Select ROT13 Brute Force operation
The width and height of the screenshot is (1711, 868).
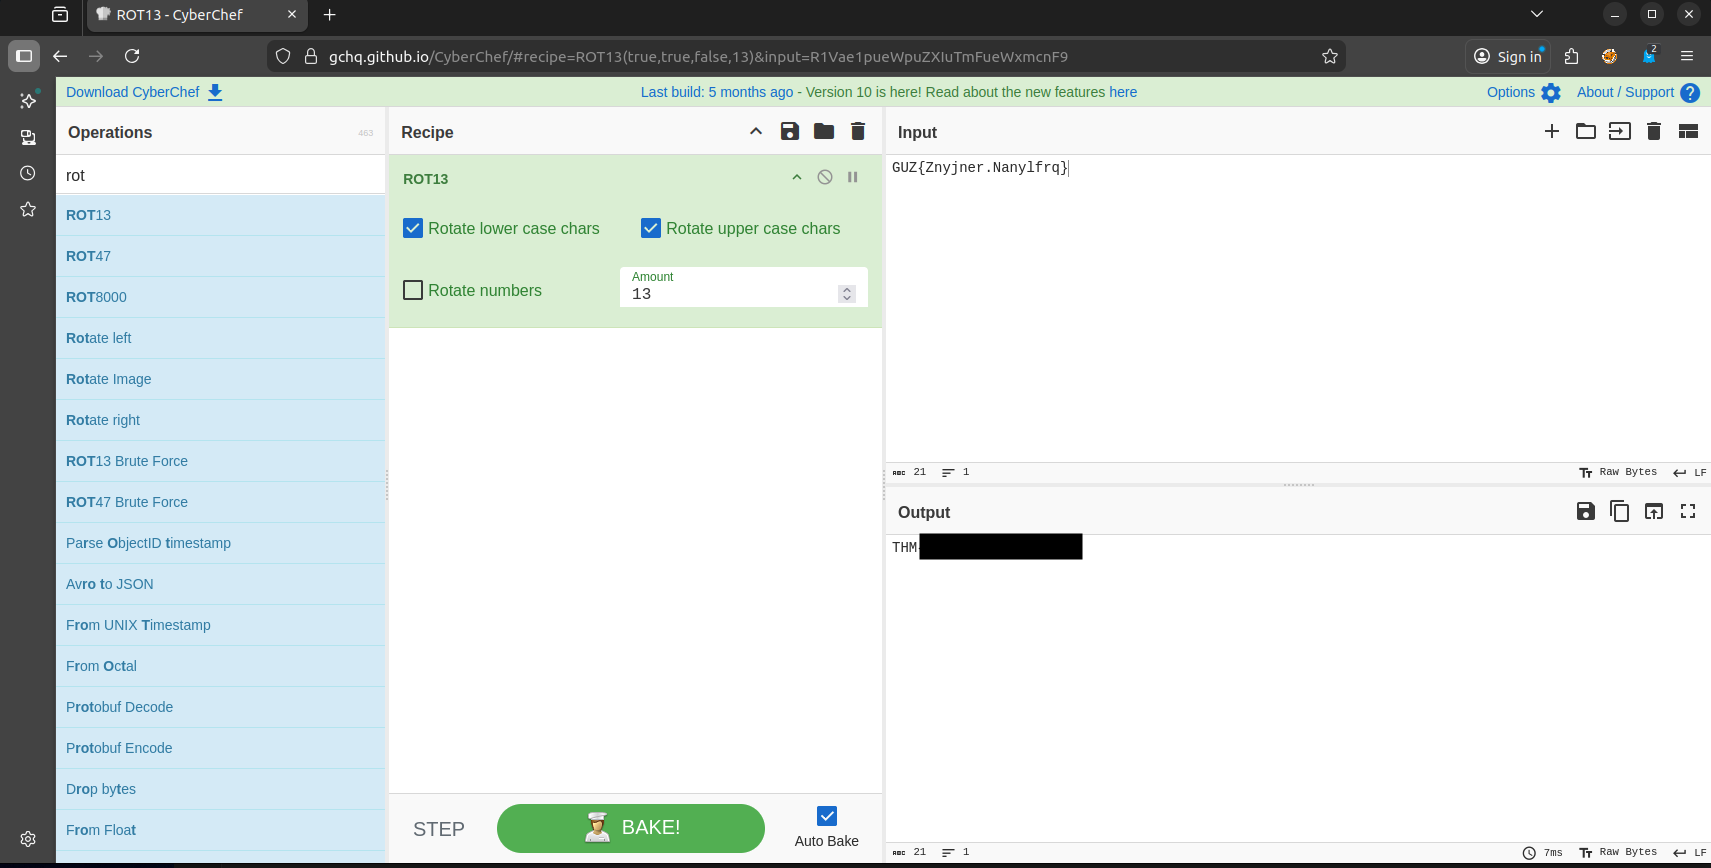(220, 461)
